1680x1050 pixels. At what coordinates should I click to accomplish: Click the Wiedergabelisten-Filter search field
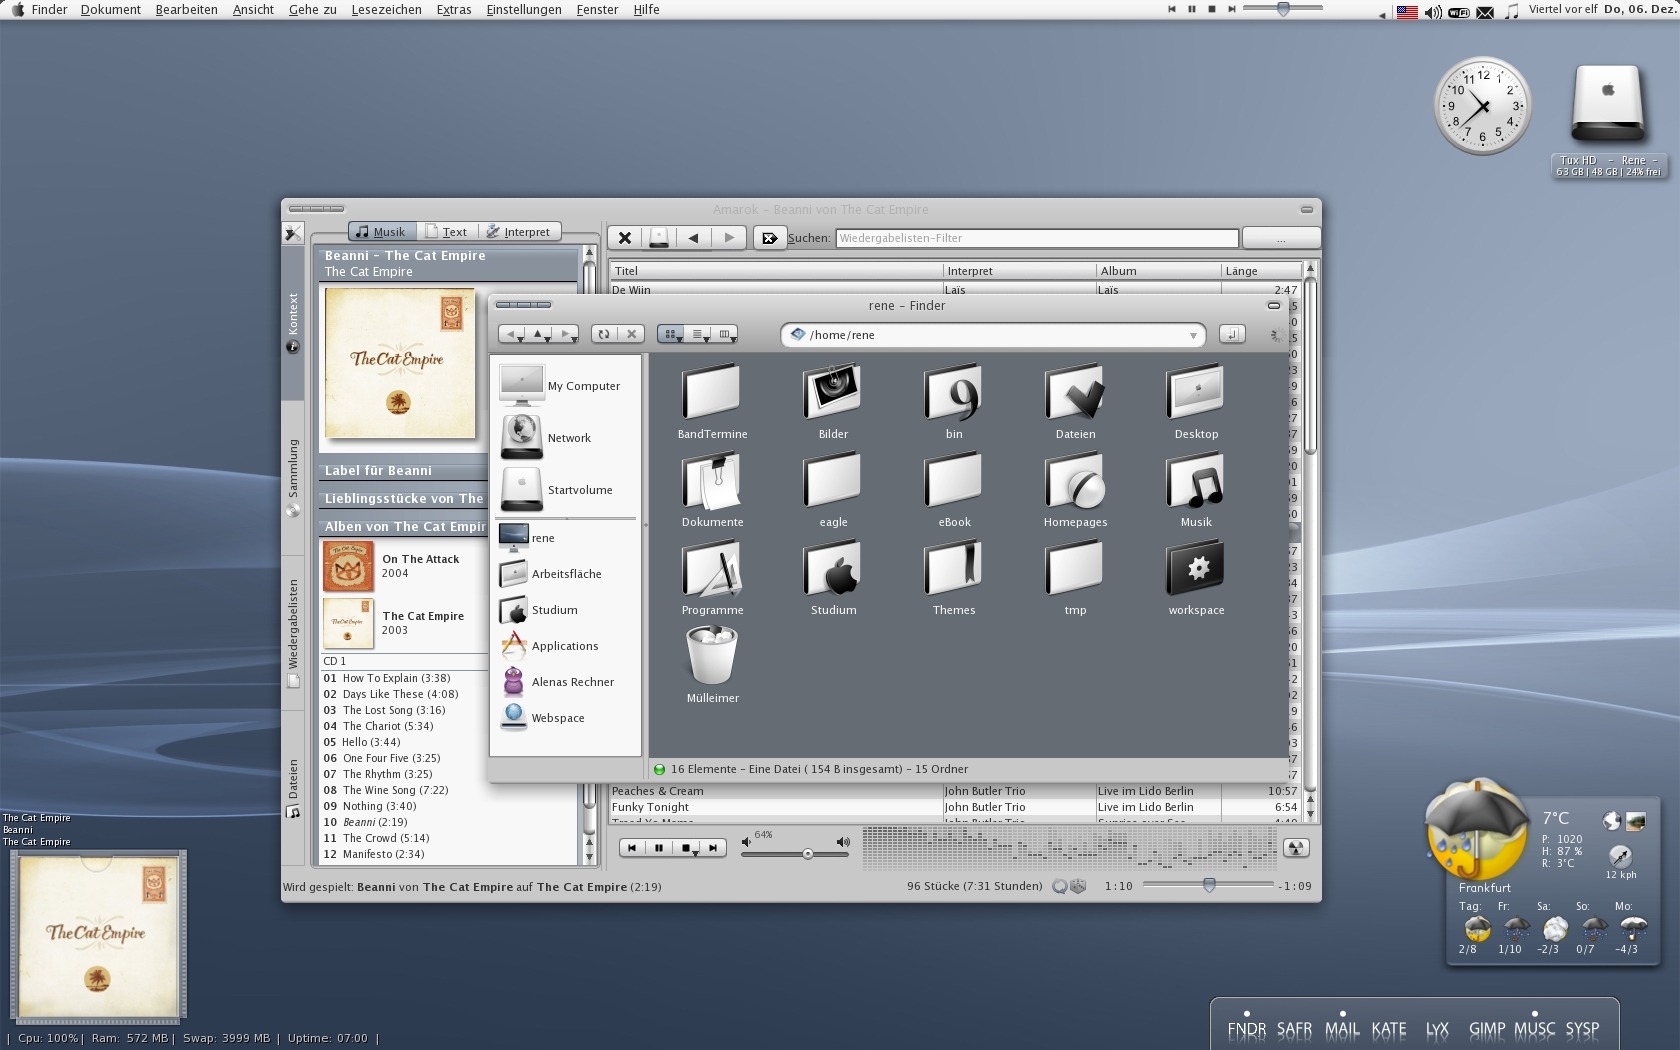1037,238
